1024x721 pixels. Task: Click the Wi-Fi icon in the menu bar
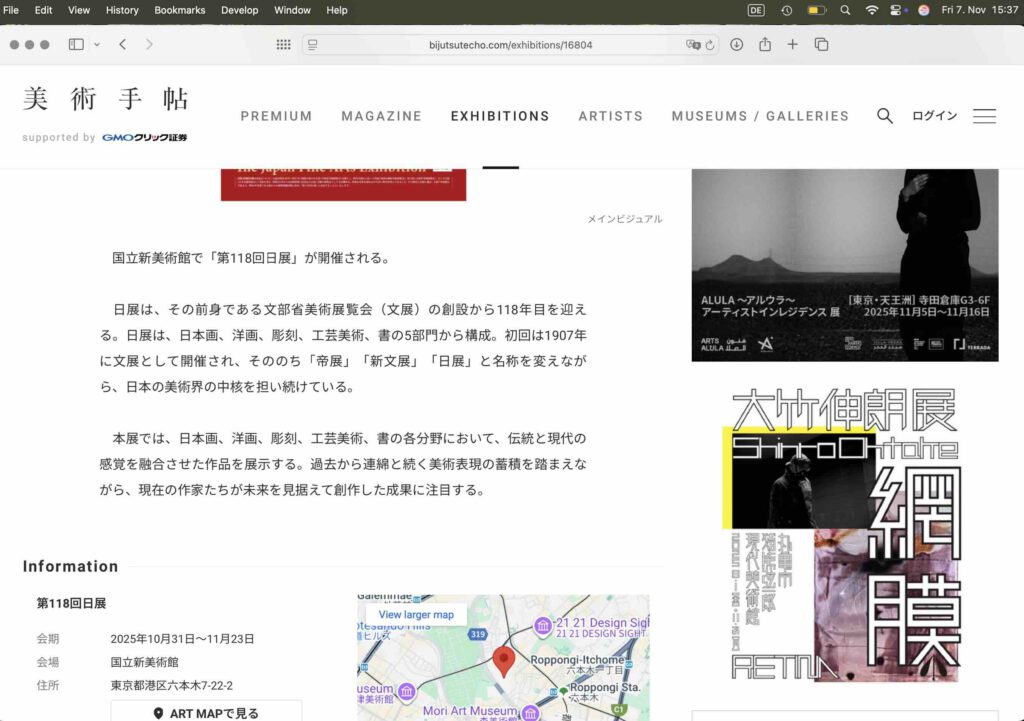click(872, 10)
